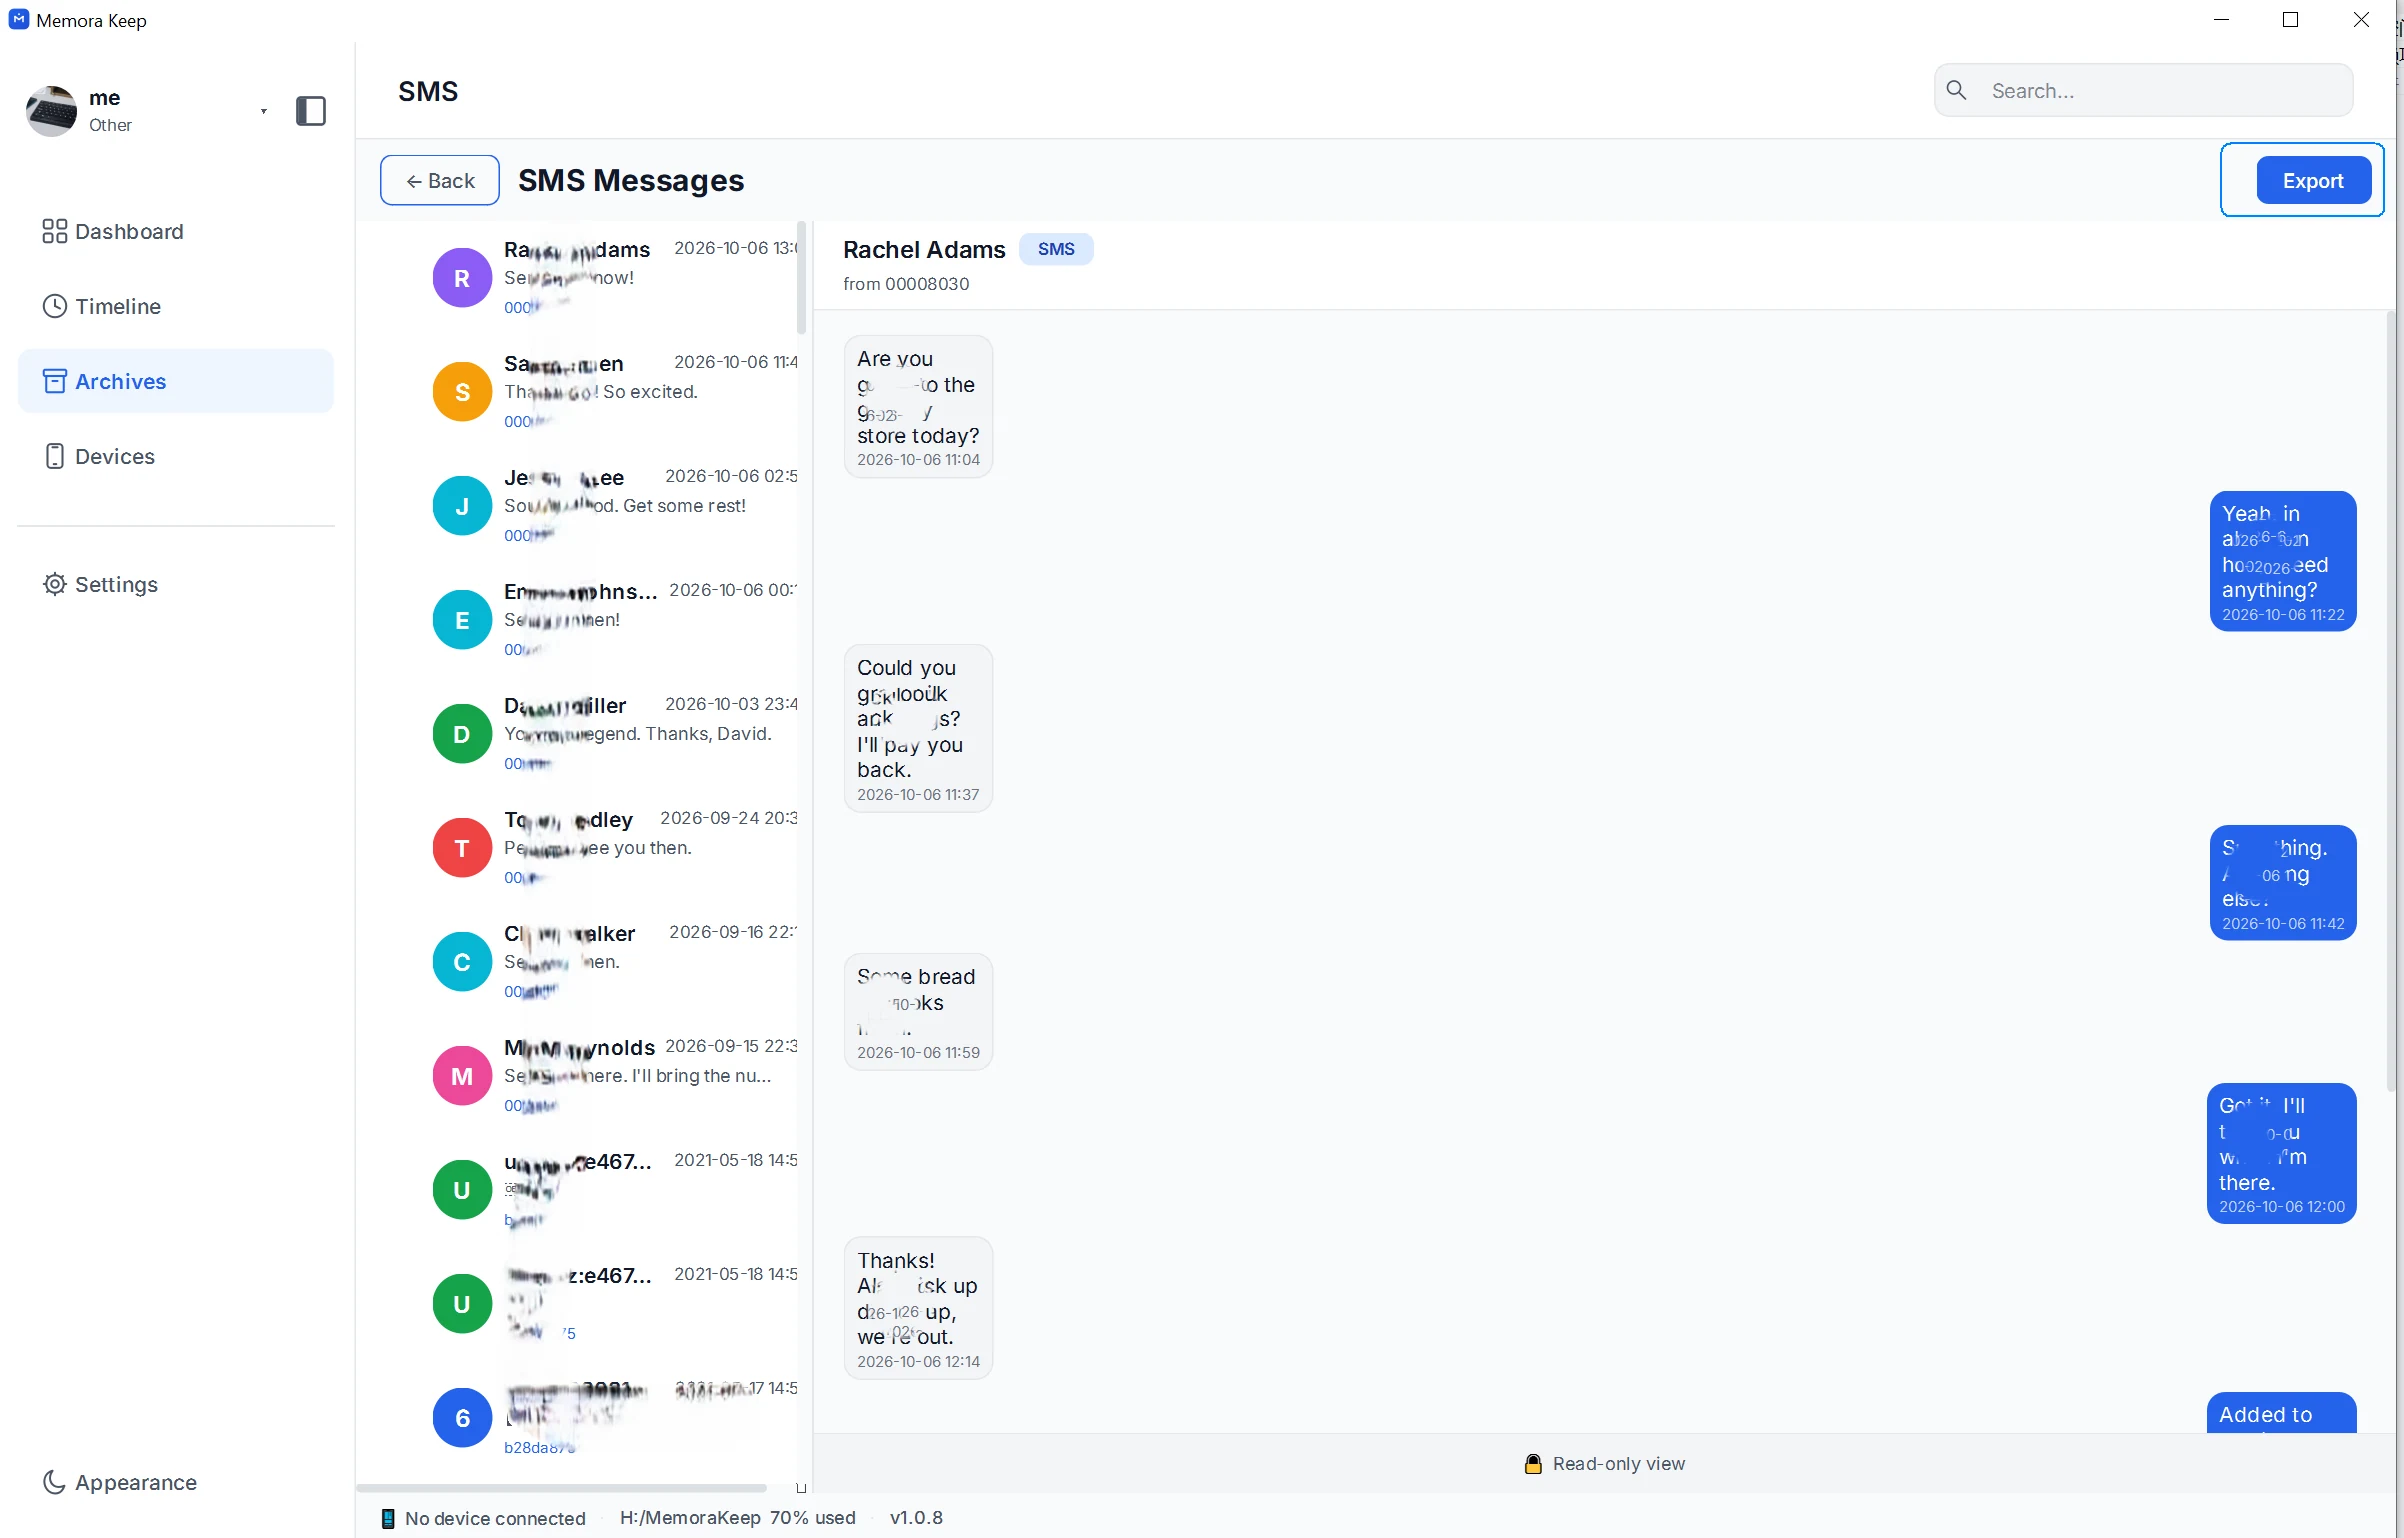This screenshot has height=1538, width=2404.
Task: Export the SMS messages
Action: (2313, 180)
